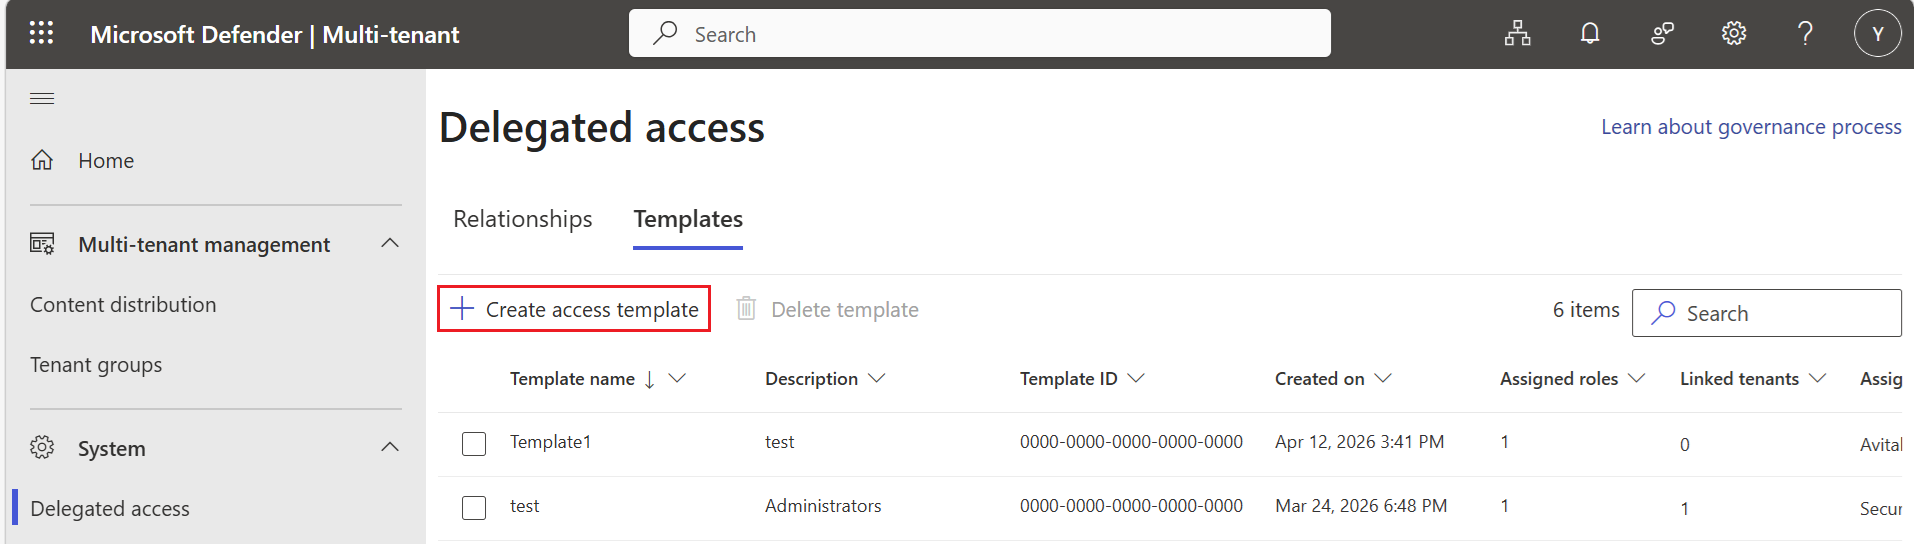Click the Delegated access page heading
Viewport: 1914px width, 544px height.
[x=602, y=128]
